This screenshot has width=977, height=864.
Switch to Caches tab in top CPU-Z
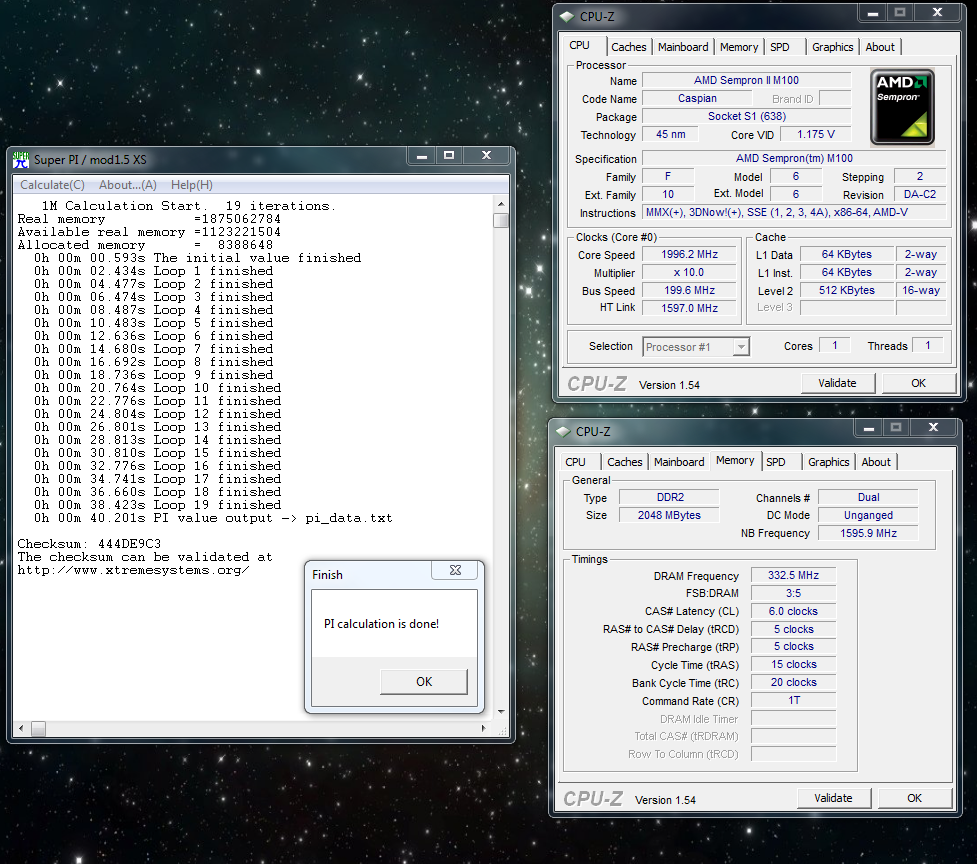629,47
